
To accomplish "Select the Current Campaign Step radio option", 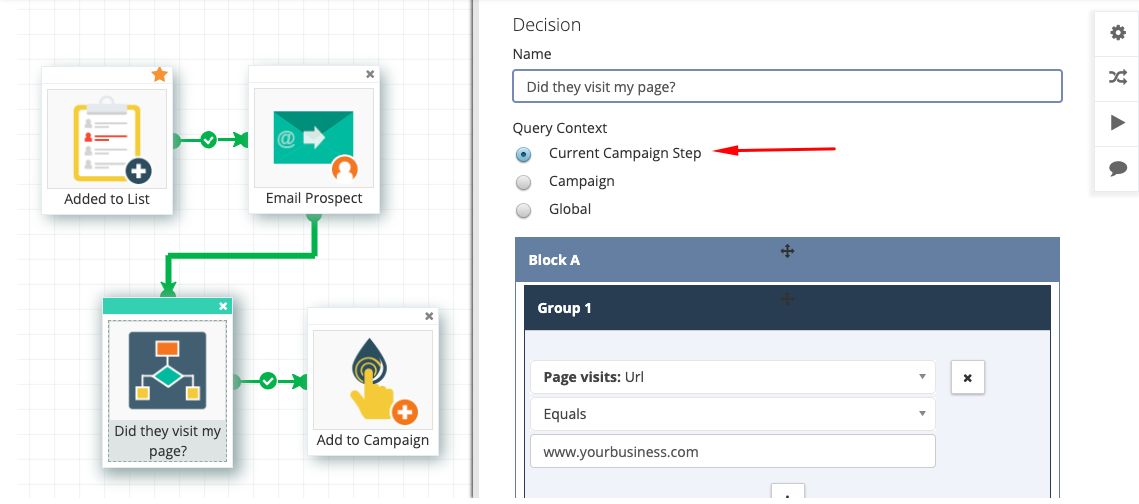I will tap(523, 155).
